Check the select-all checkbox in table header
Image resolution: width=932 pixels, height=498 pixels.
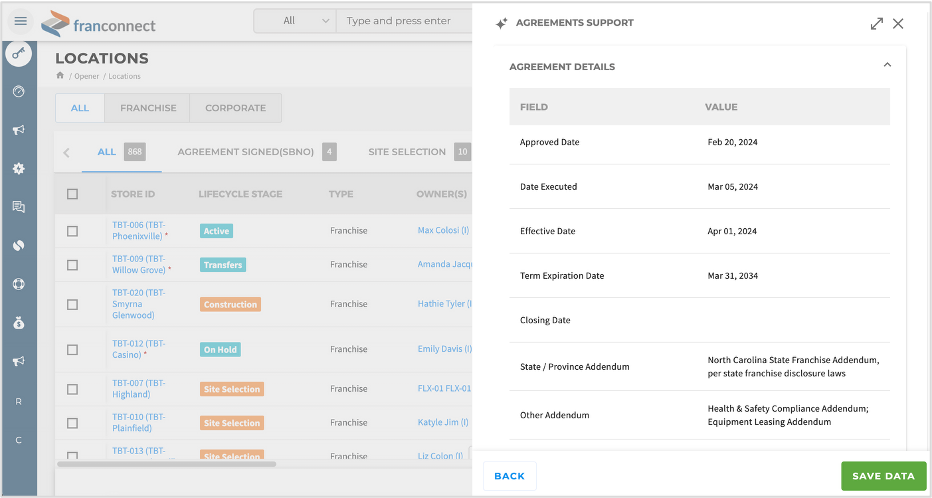point(72,194)
